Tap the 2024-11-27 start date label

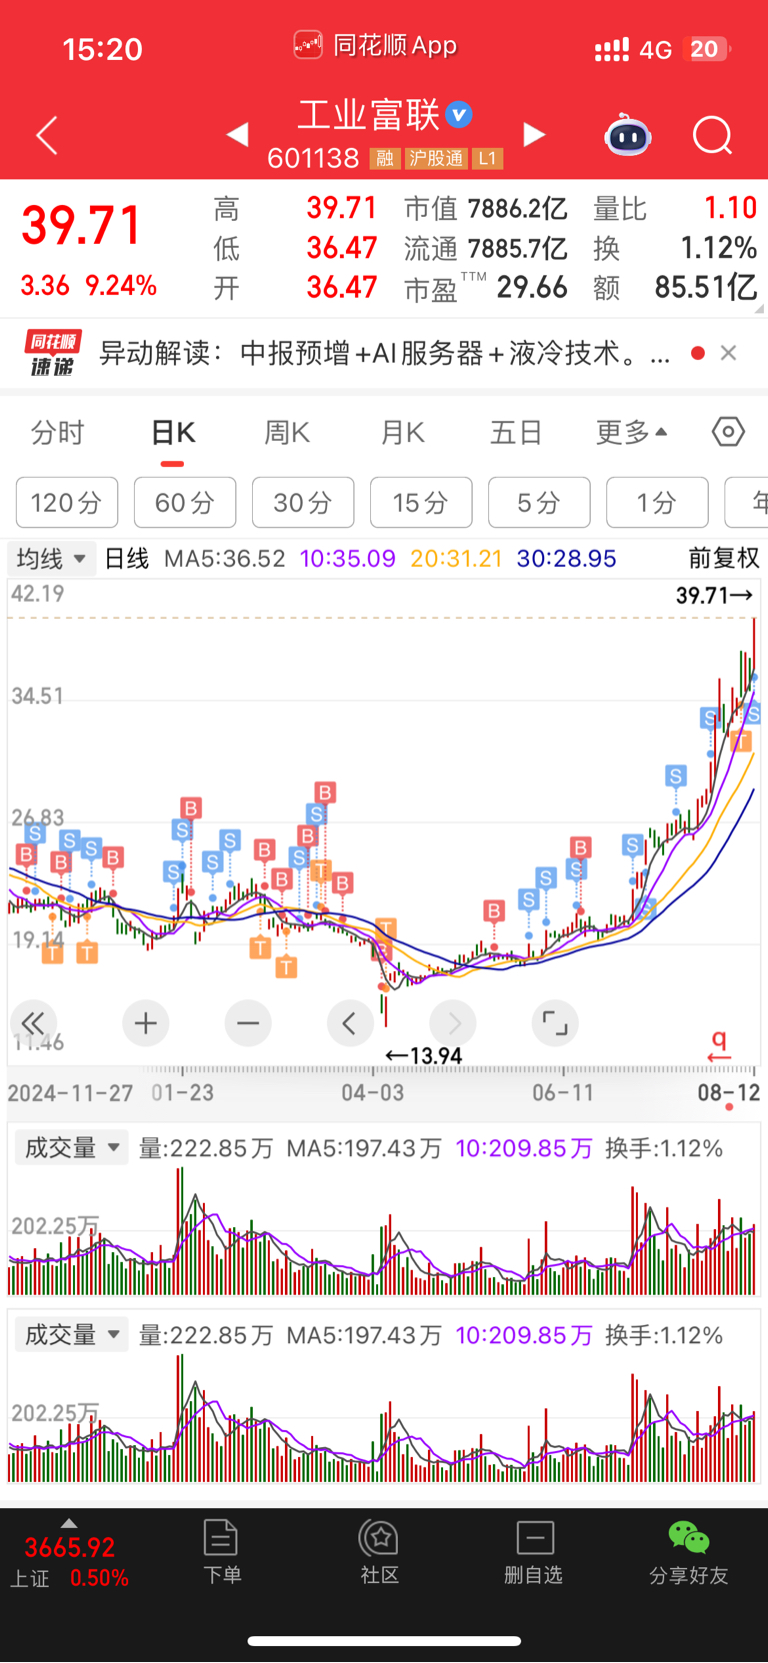pos(70,1093)
